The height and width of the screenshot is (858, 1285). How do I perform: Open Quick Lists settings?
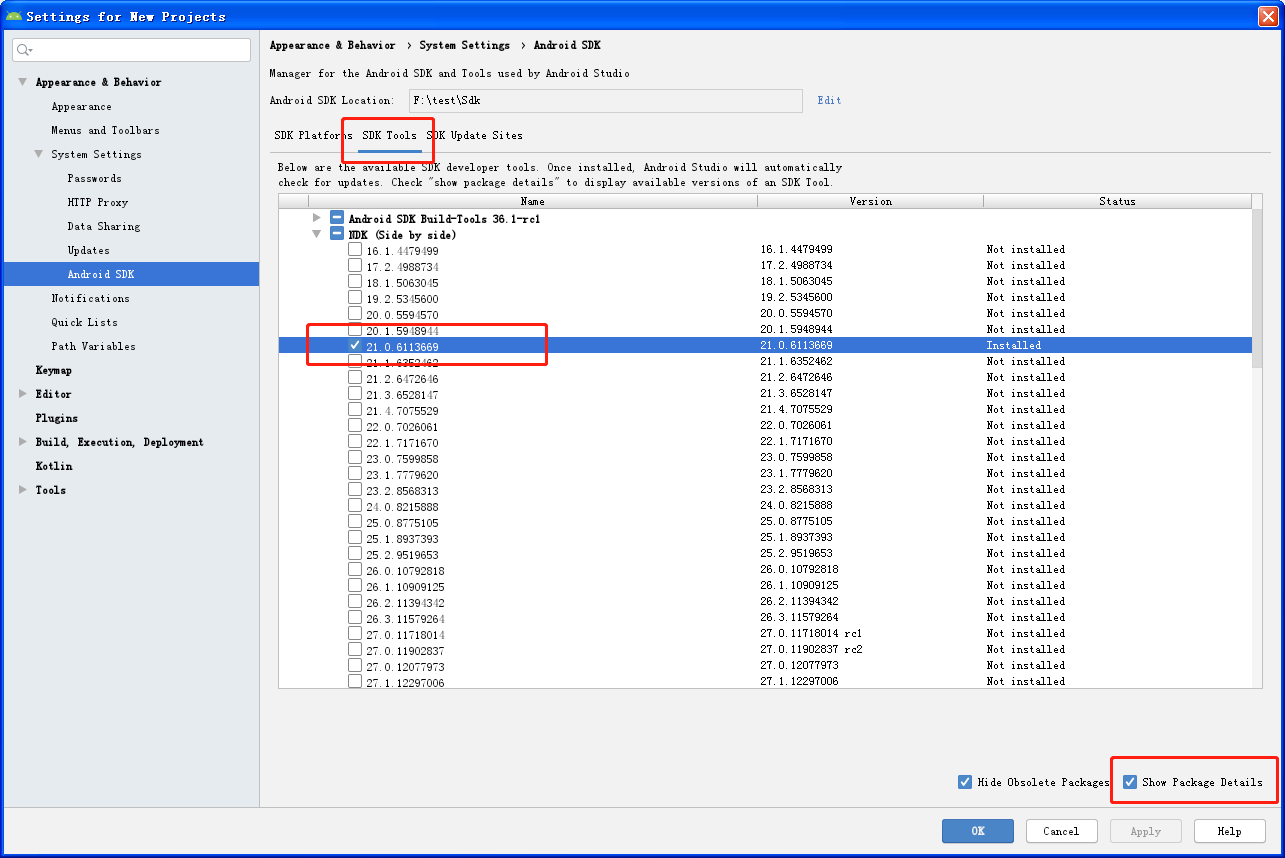pos(85,322)
